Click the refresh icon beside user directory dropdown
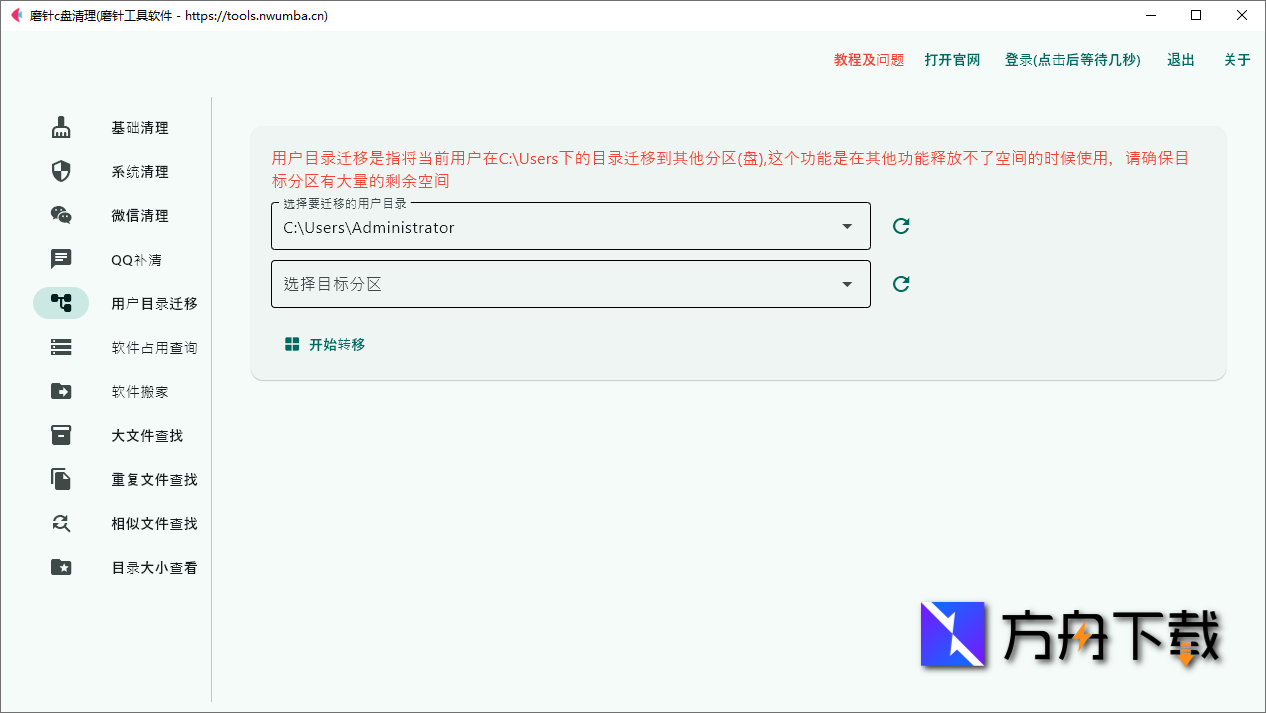Image resolution: width=1266 pixels, height=713 pixels. click(x=900, y=226)
